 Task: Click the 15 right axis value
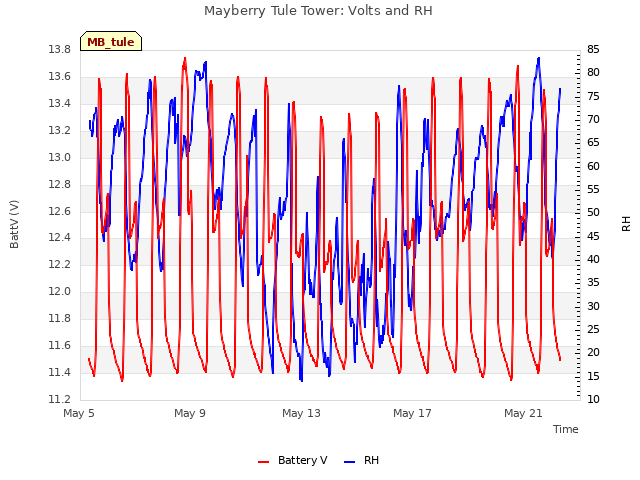pyautogui.click(x=593, y=376)
